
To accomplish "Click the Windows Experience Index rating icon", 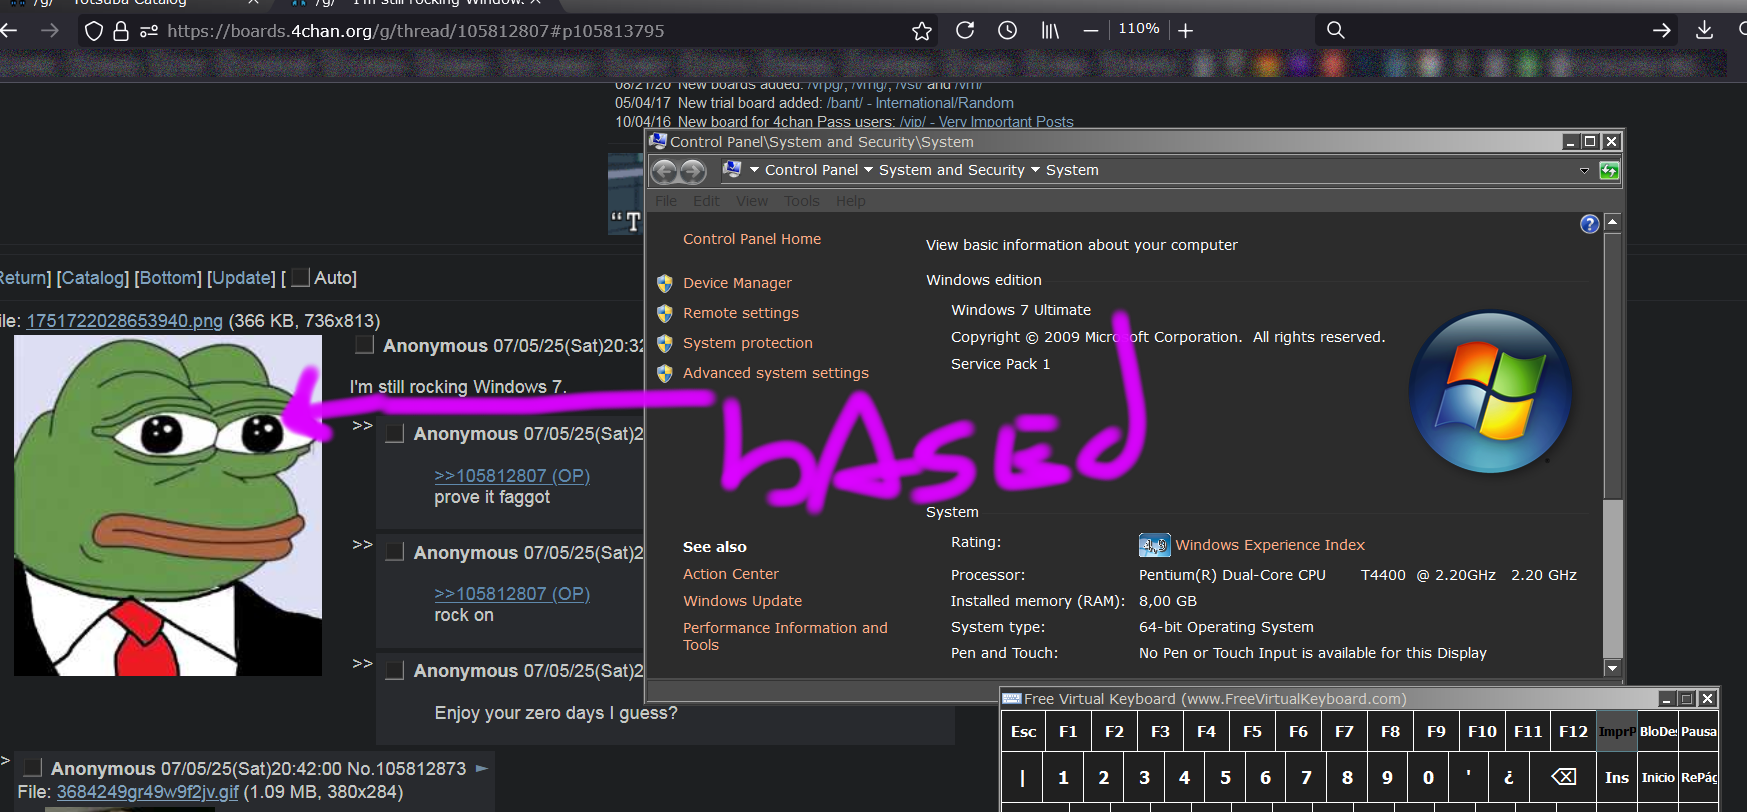I will coord(1154,545).
